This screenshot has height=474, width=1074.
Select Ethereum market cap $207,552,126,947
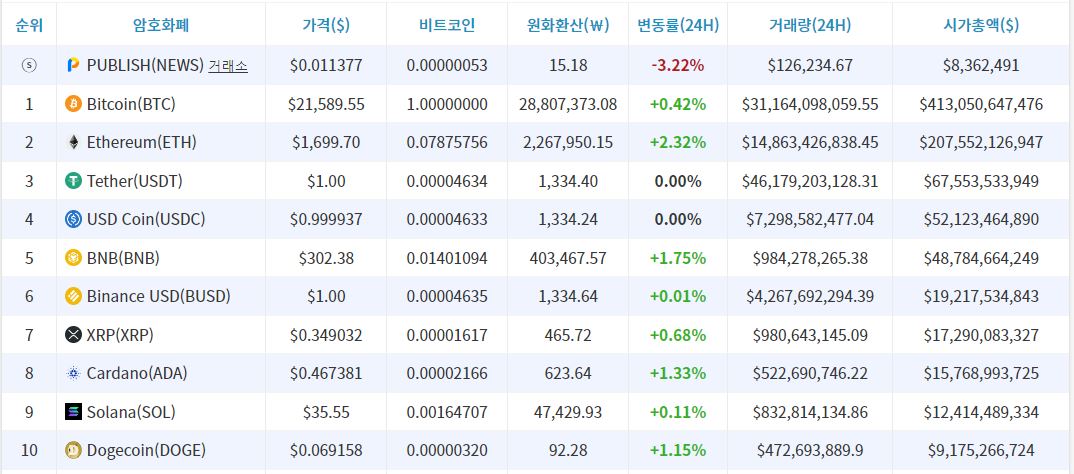tap(982, 142)
